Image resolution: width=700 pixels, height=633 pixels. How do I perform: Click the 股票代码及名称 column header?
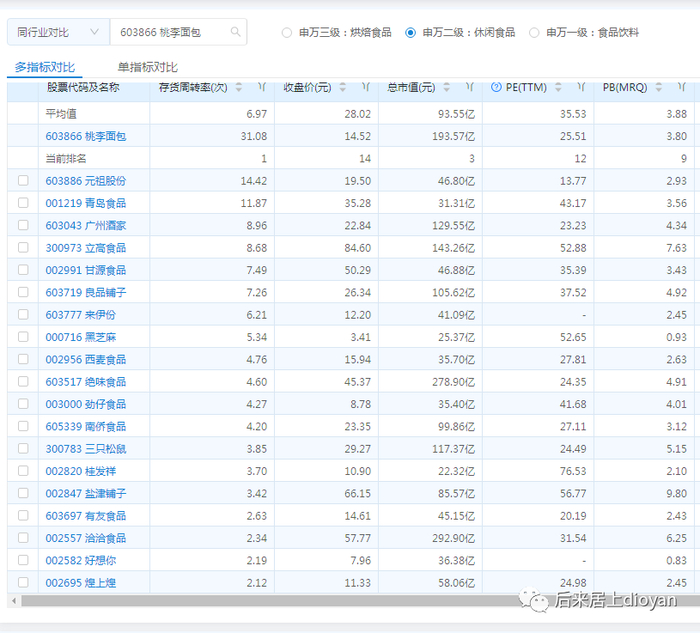83,87
